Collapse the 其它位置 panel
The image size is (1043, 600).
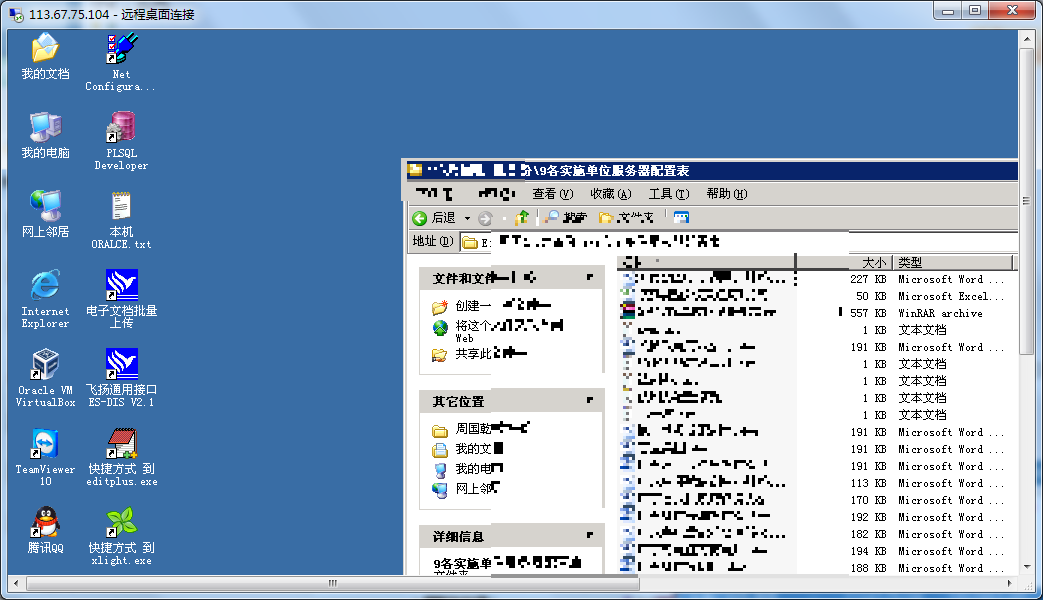pos(589,400)
